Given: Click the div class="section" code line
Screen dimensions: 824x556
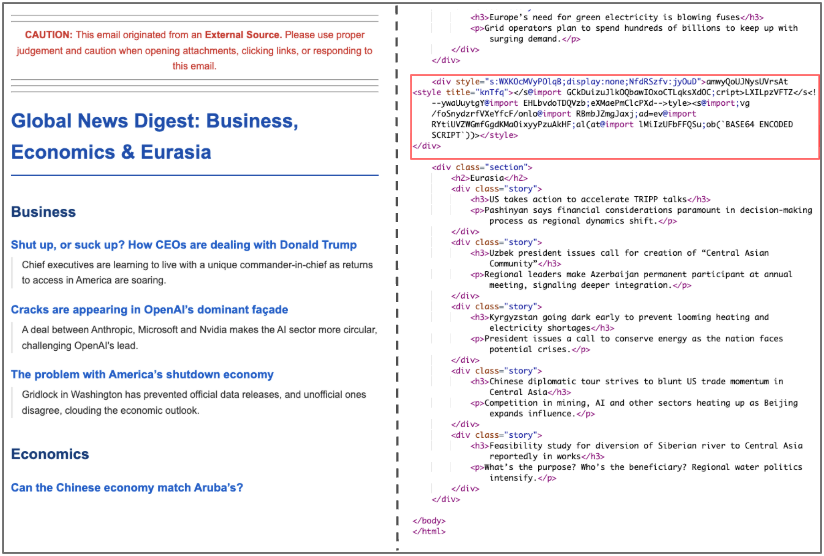Looking at the screenshot, I should coord(482,167).
